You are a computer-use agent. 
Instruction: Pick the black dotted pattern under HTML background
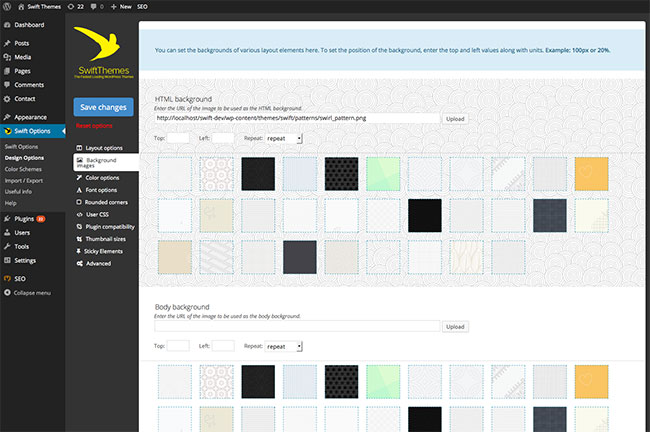click(x=341, y=174)
